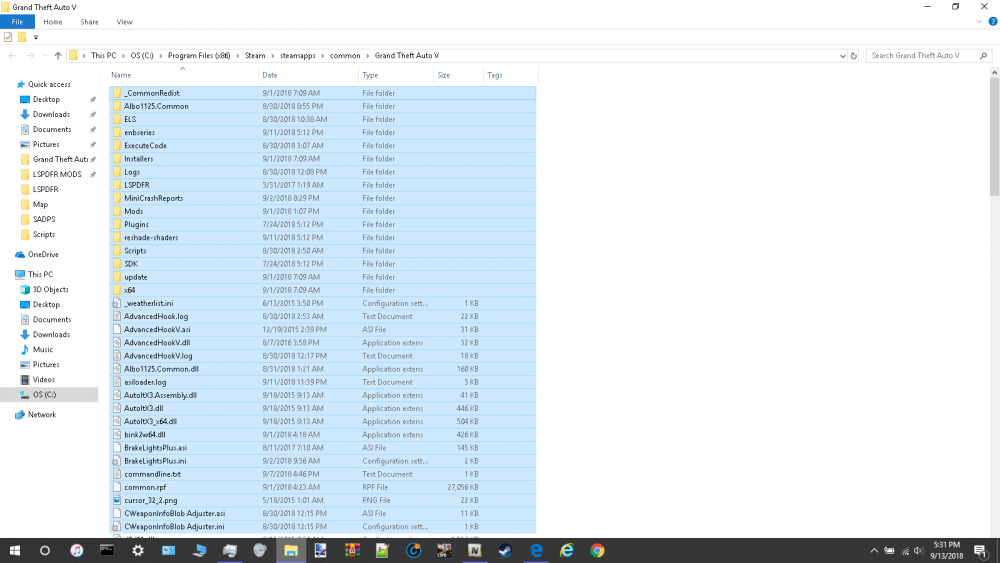Refresh the current folder view
The width and height of the screenshot is (1000, 563).
coord(854,55)
